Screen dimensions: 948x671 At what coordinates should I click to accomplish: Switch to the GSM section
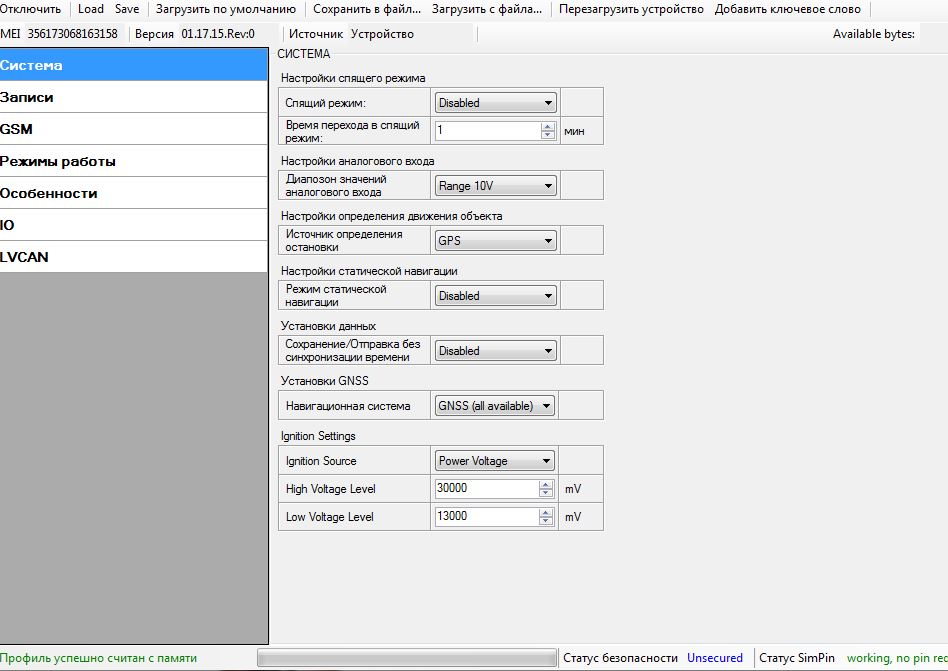134,130
